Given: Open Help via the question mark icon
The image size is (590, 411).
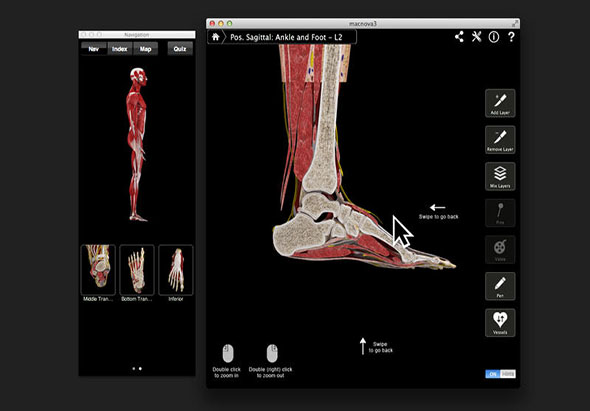Looking at the screenshot, I should click(511, 37).
